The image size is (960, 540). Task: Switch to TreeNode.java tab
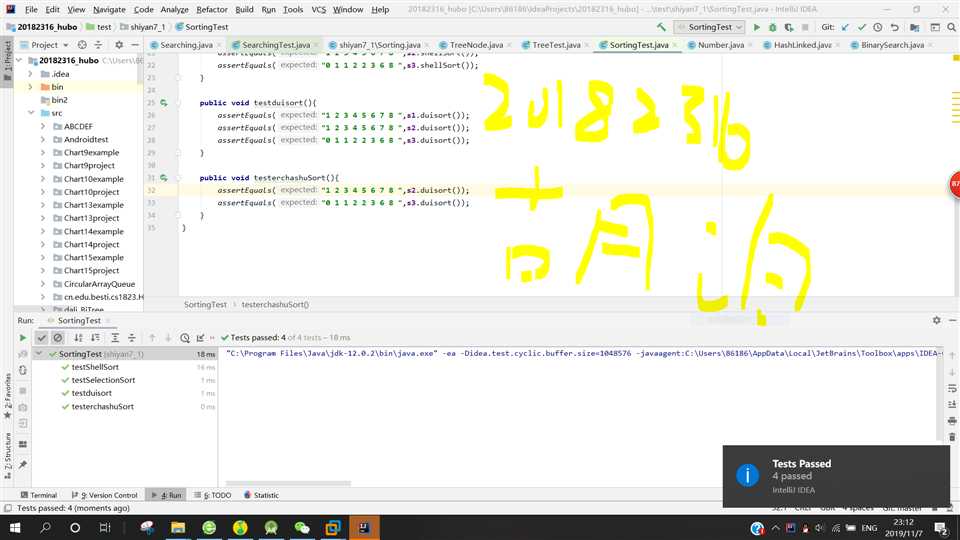[x=475, y=45]
